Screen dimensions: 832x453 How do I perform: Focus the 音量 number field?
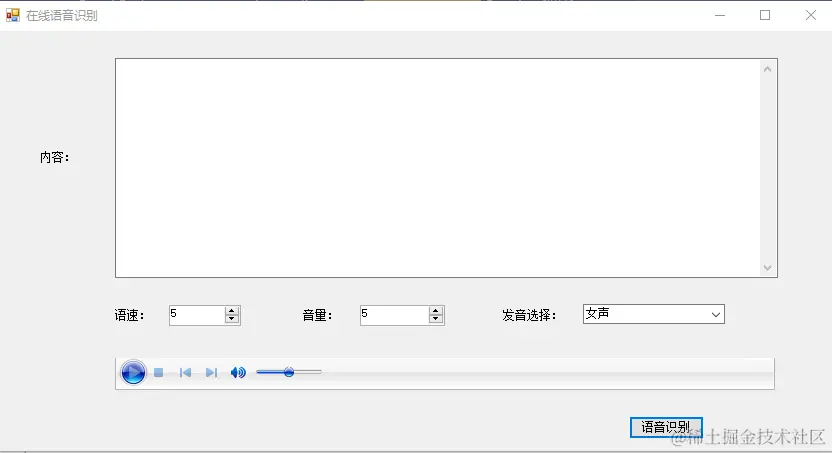click(x=394, y=315)
